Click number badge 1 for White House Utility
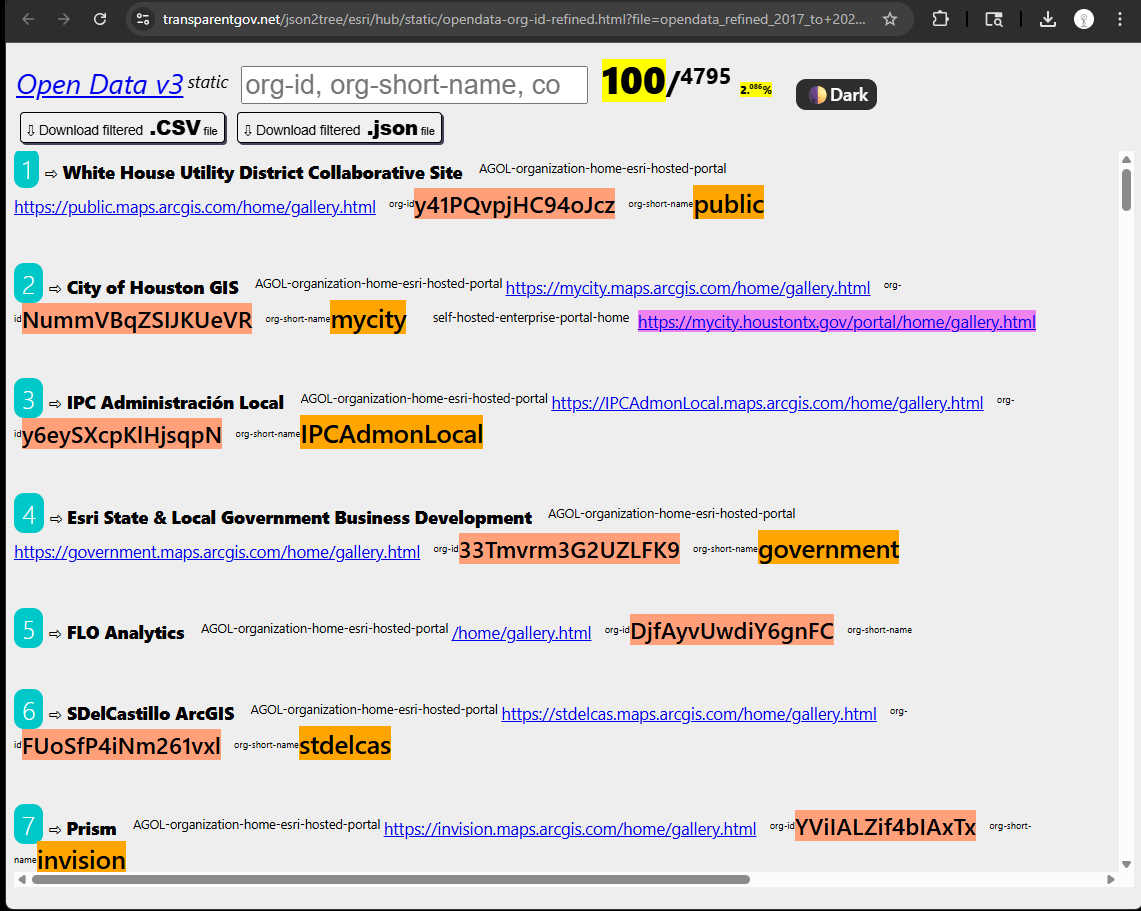The width and height of the screenshot is (1141, 911). coord(27,169)
